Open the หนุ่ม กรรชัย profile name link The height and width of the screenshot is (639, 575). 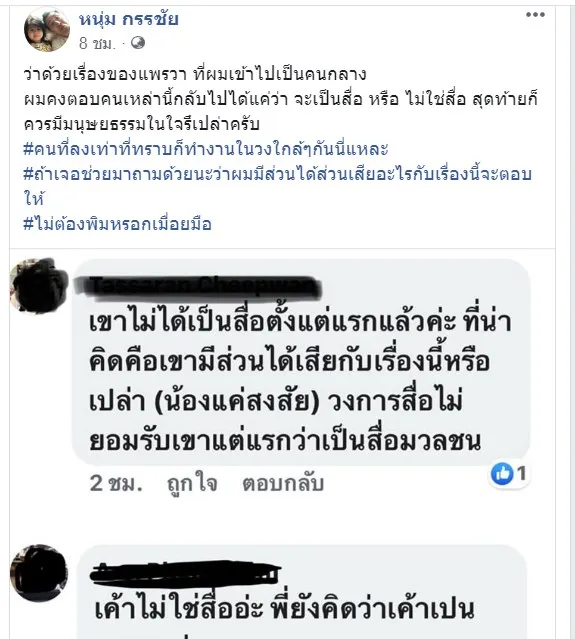click(x=128, y=19)
